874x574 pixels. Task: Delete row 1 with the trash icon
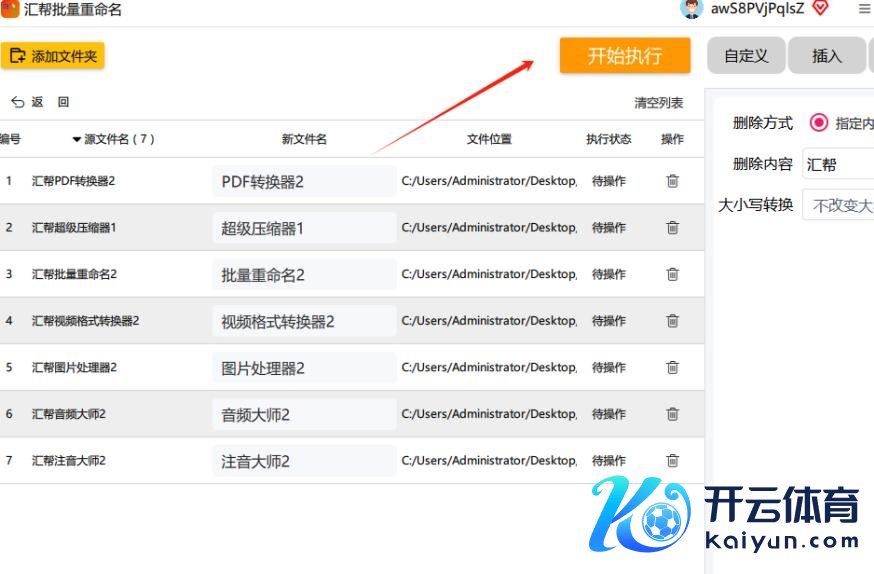pyautogui.click(x=672, y=181)
